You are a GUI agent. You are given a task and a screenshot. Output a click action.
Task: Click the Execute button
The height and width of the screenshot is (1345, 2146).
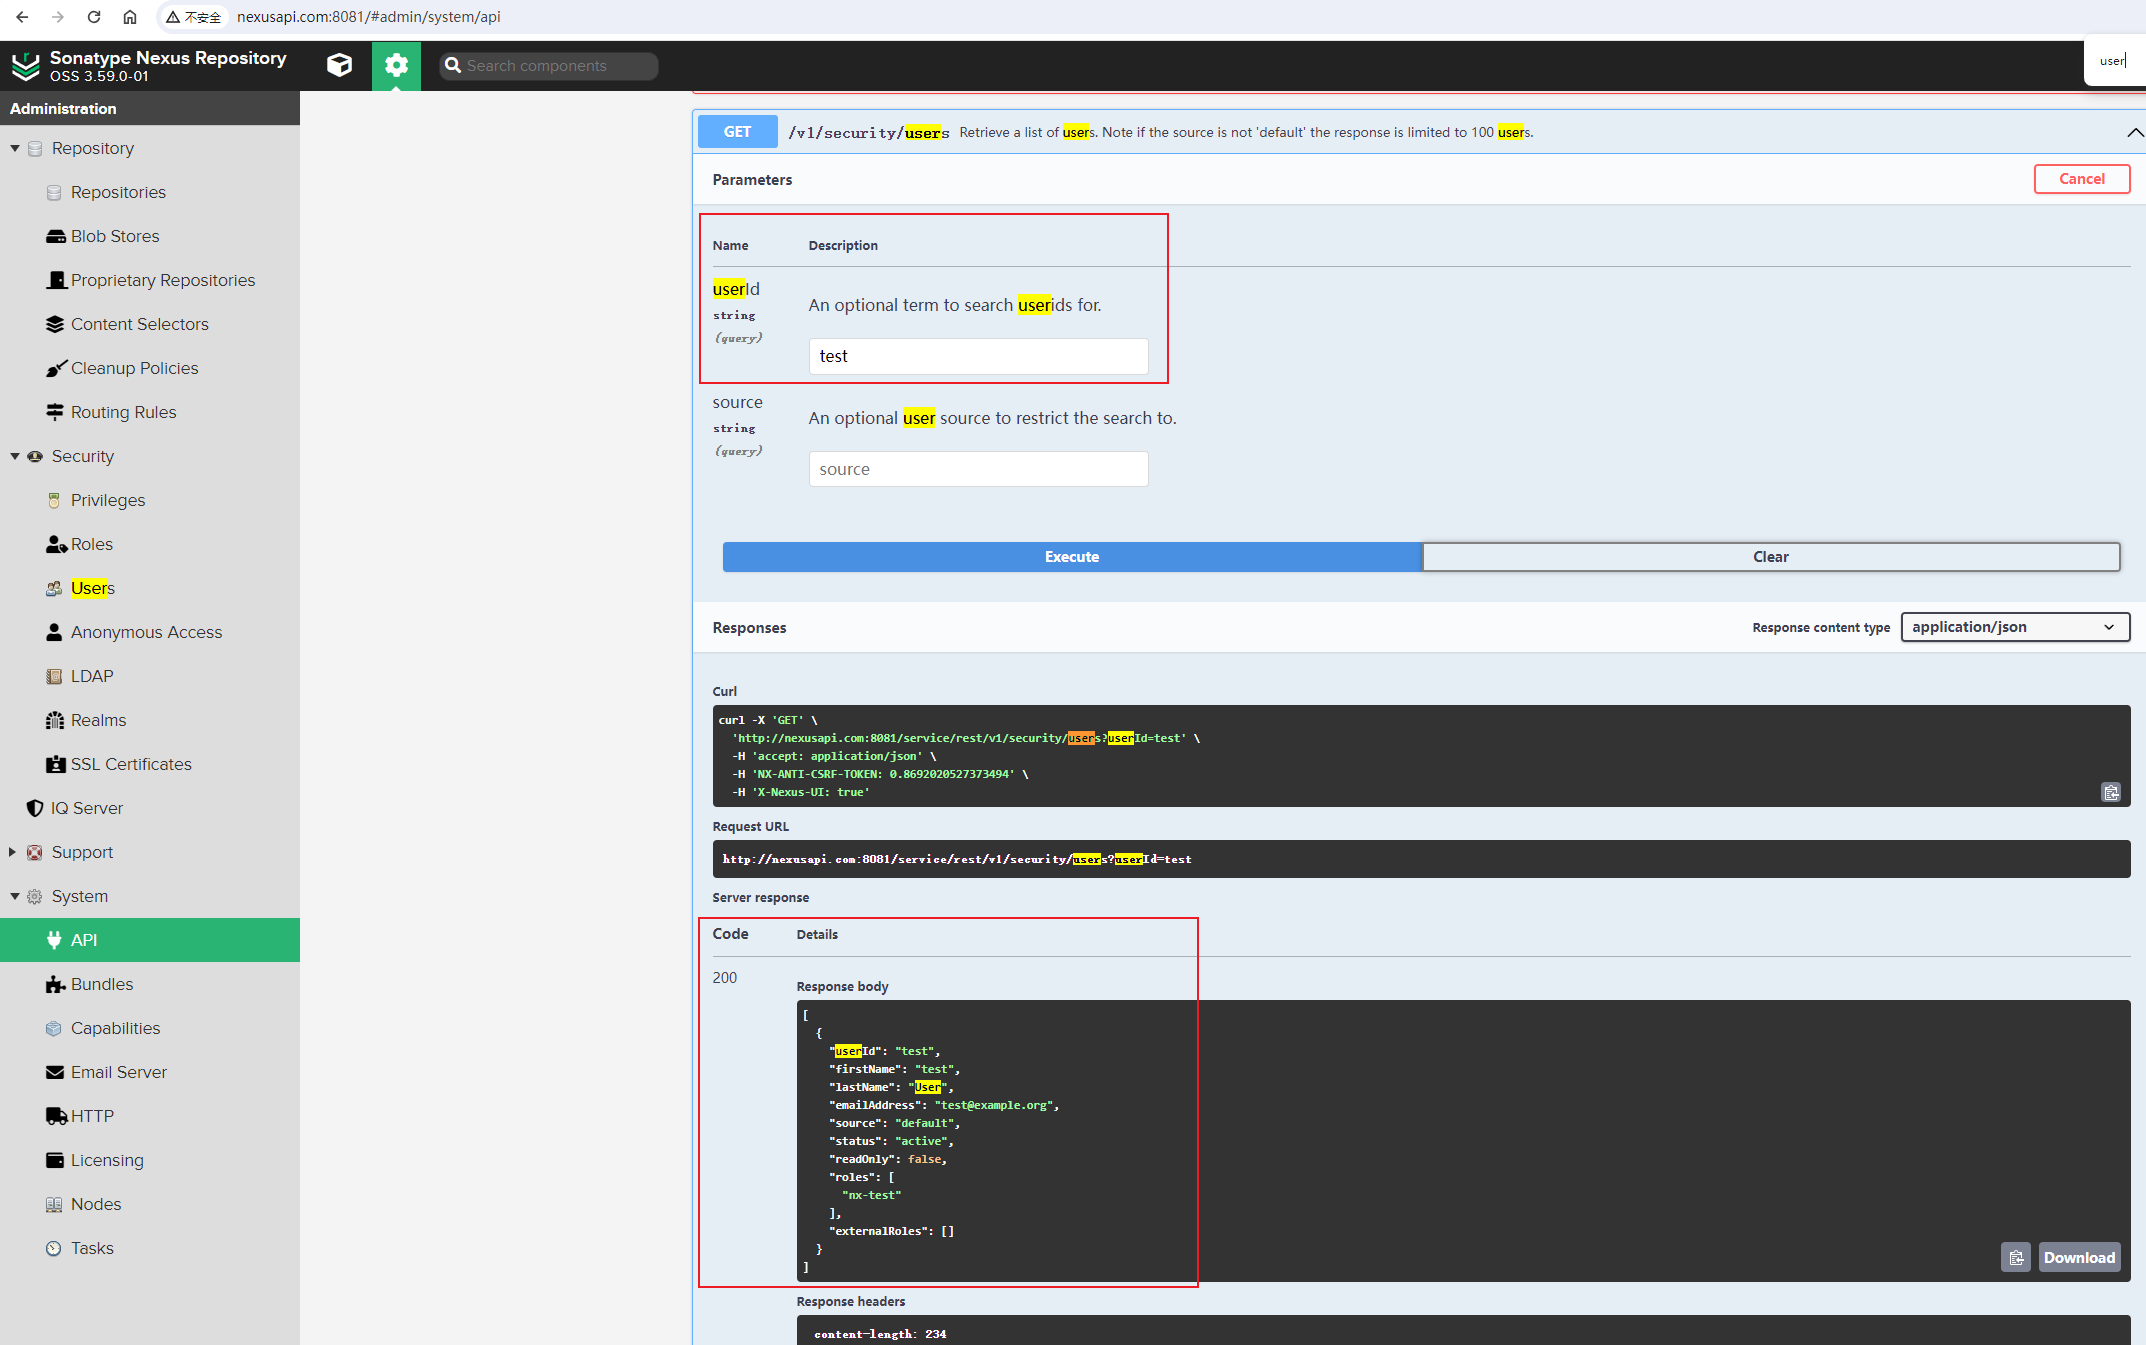click(1072, 557)
